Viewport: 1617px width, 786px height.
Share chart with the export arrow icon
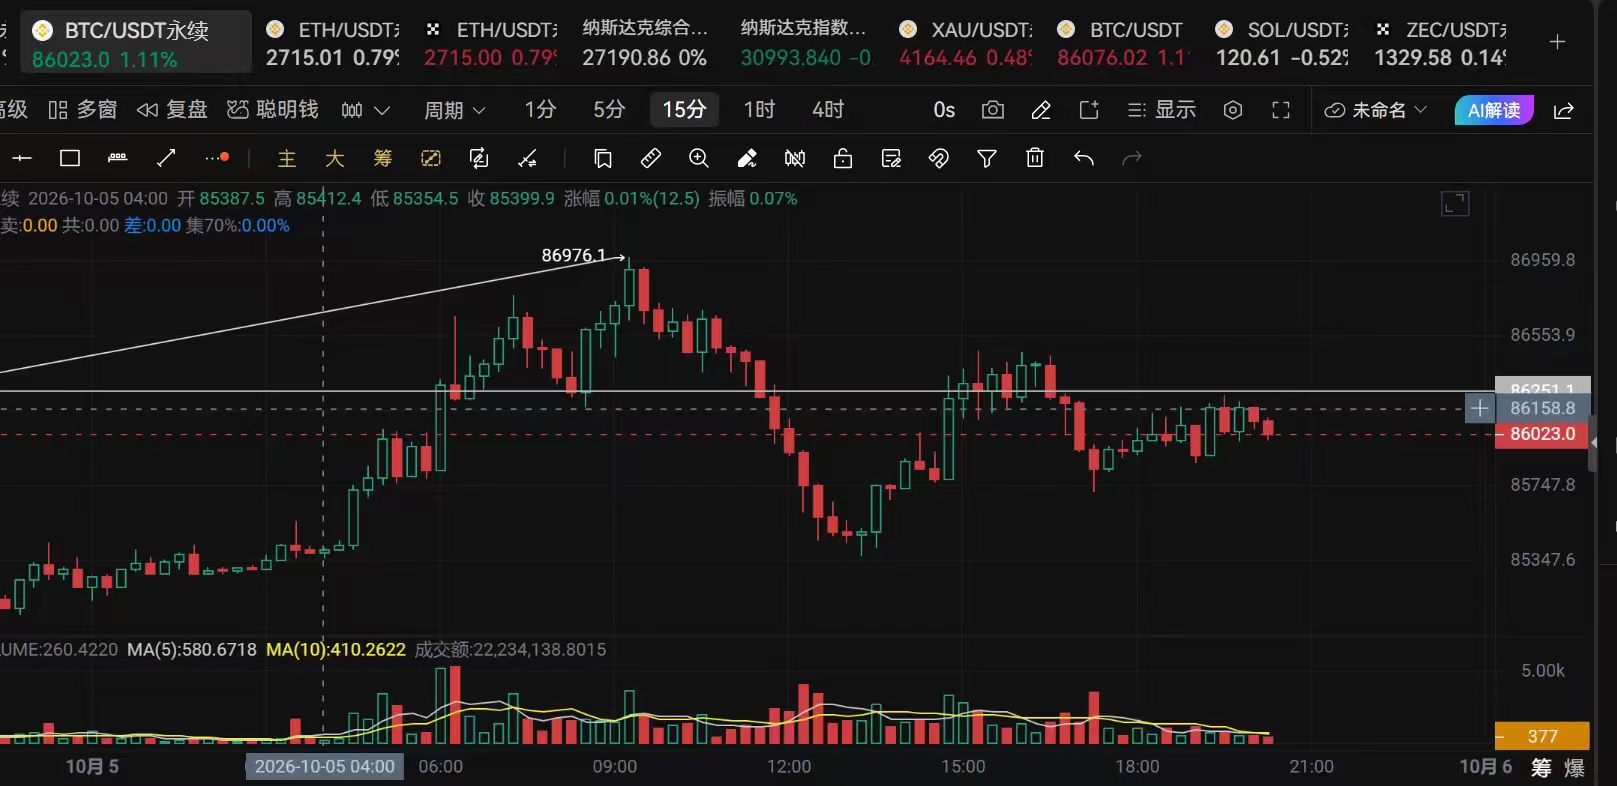coord(1564,110)
